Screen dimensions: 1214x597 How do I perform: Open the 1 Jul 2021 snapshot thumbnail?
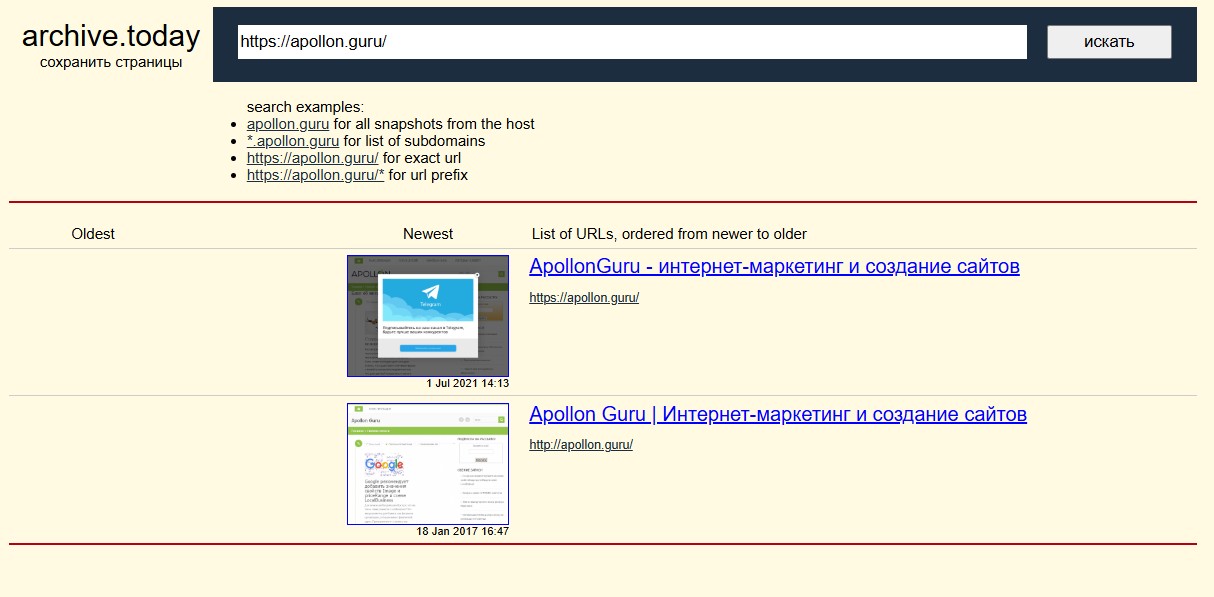[428, 316]
